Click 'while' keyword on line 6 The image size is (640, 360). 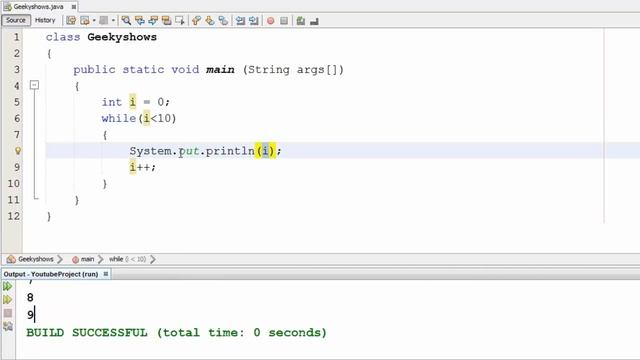click(119, 118)
